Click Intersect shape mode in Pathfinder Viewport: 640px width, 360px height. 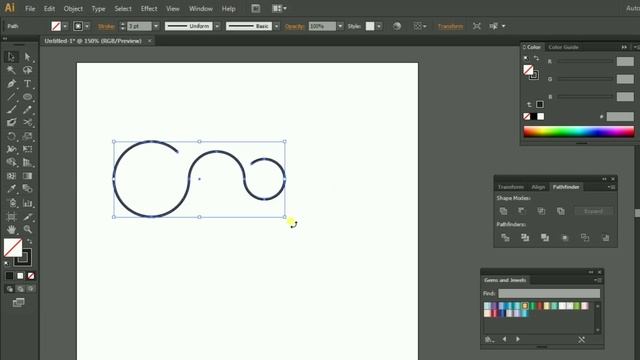pyautogui.click(x=541, y=211)
